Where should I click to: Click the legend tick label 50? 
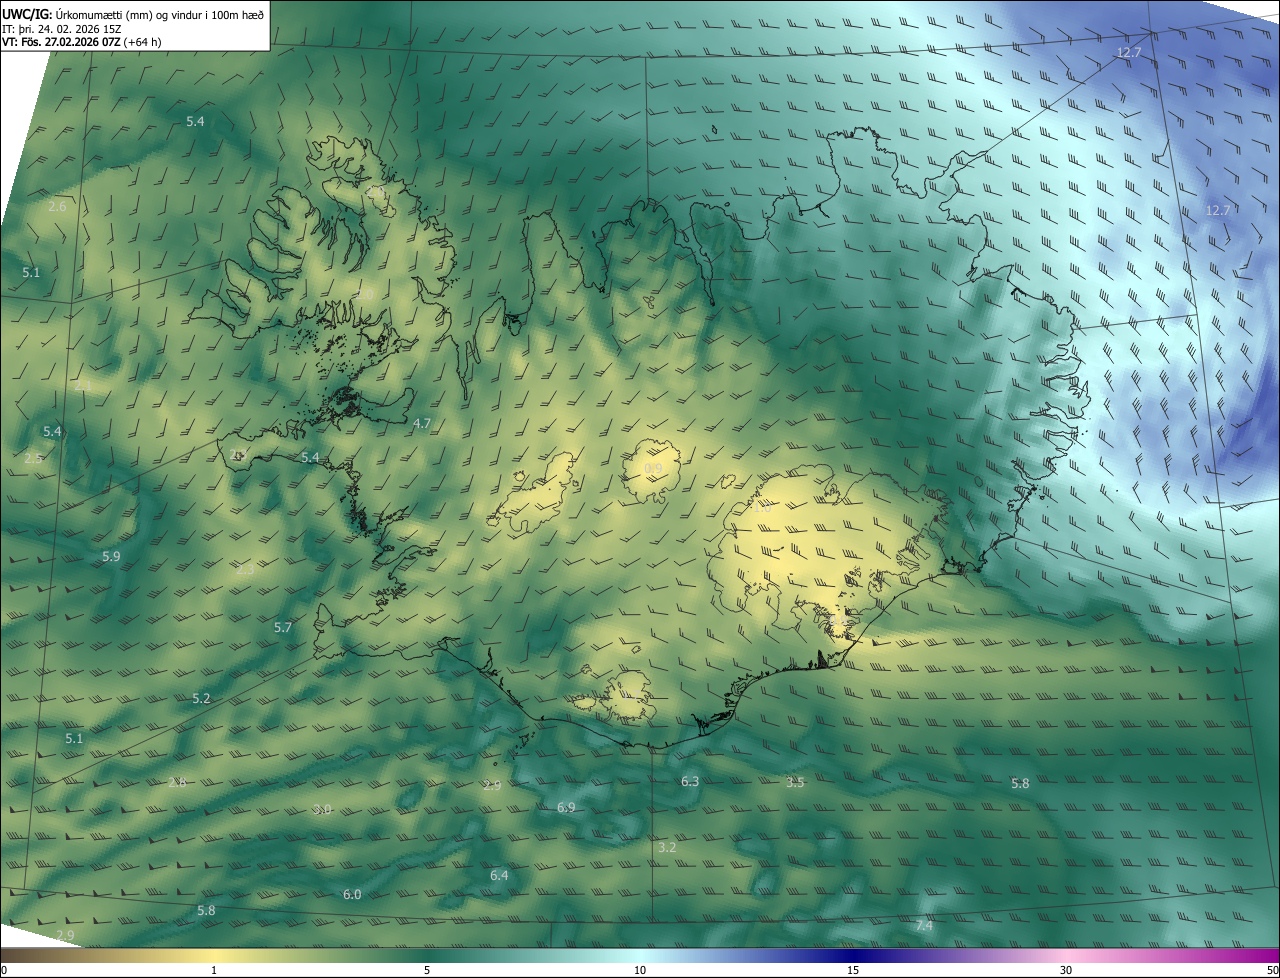[1271, 970]
